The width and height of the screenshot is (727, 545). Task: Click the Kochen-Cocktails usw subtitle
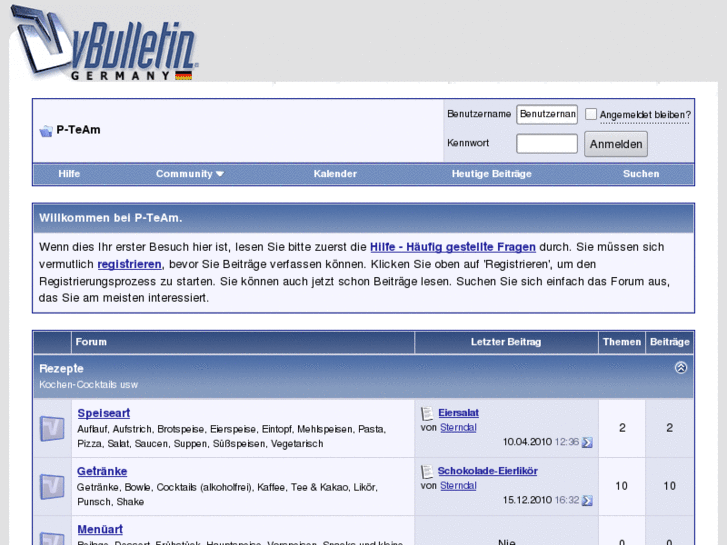click(88, 385)
